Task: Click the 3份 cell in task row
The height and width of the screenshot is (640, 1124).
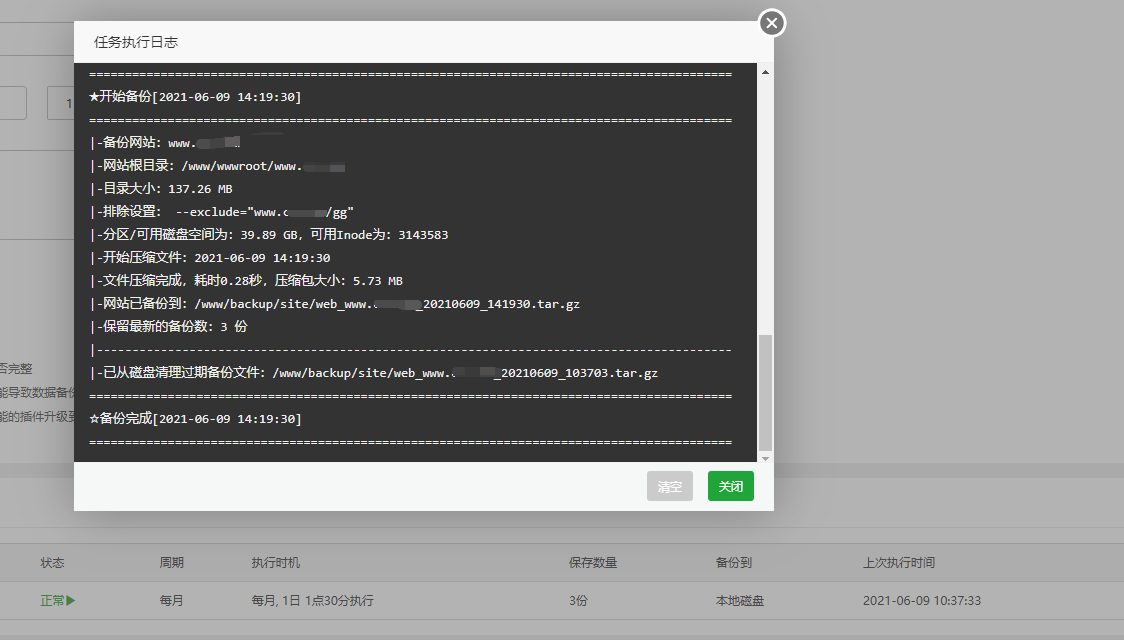Action: pos(578,601)
